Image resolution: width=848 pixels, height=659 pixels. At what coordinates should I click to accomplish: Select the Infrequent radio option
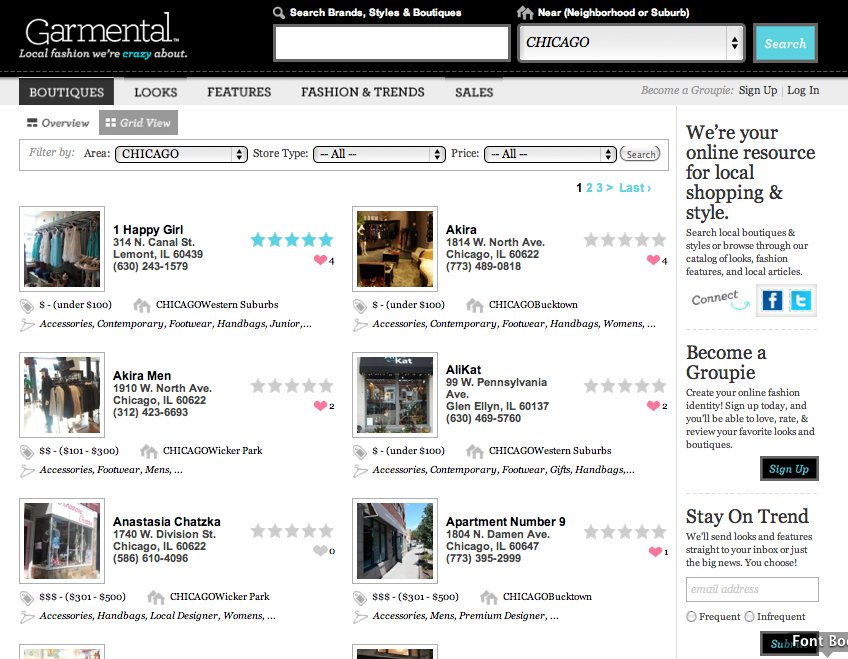click(750, 616)
